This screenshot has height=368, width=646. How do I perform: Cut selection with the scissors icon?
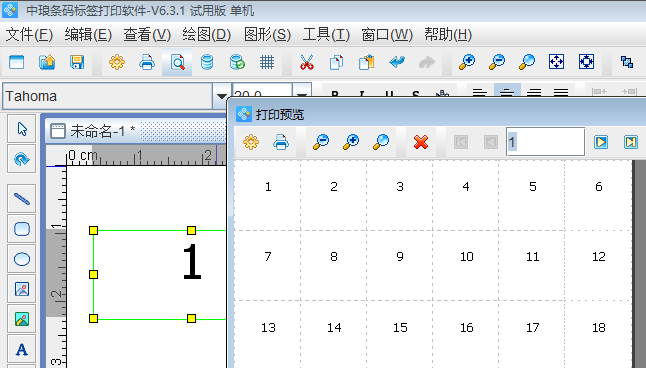point(307,62)
